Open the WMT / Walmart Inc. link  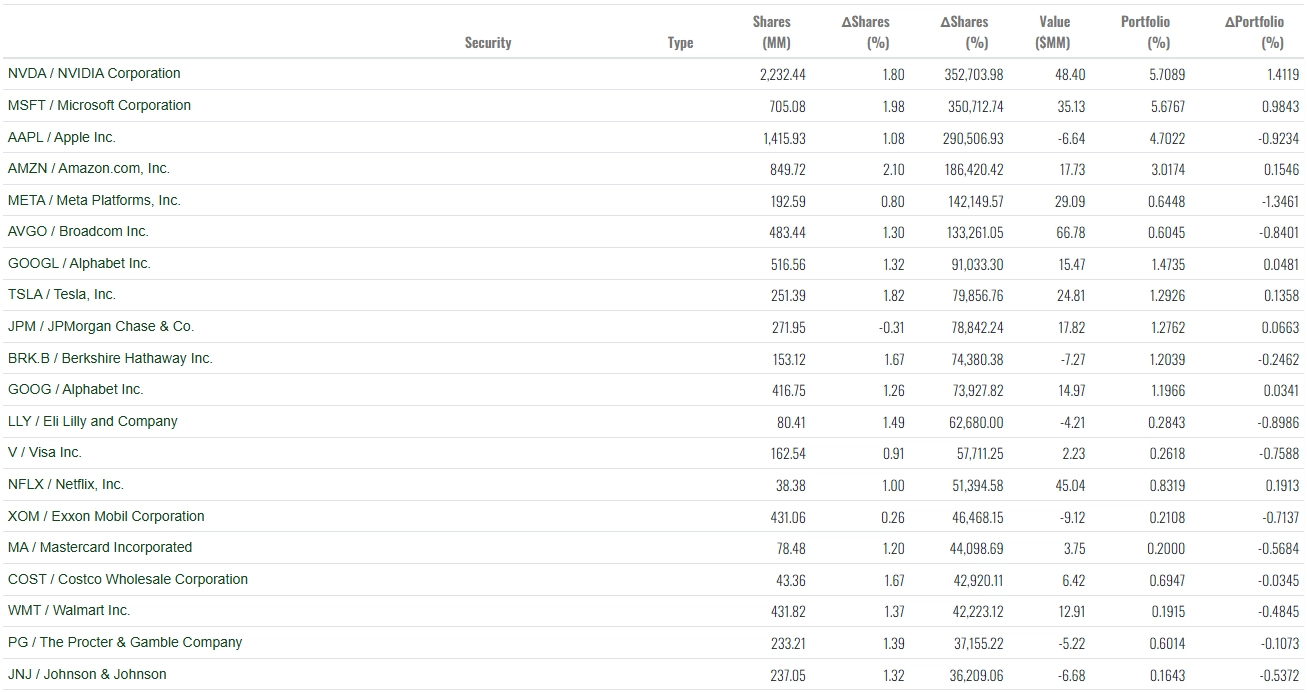69,610
